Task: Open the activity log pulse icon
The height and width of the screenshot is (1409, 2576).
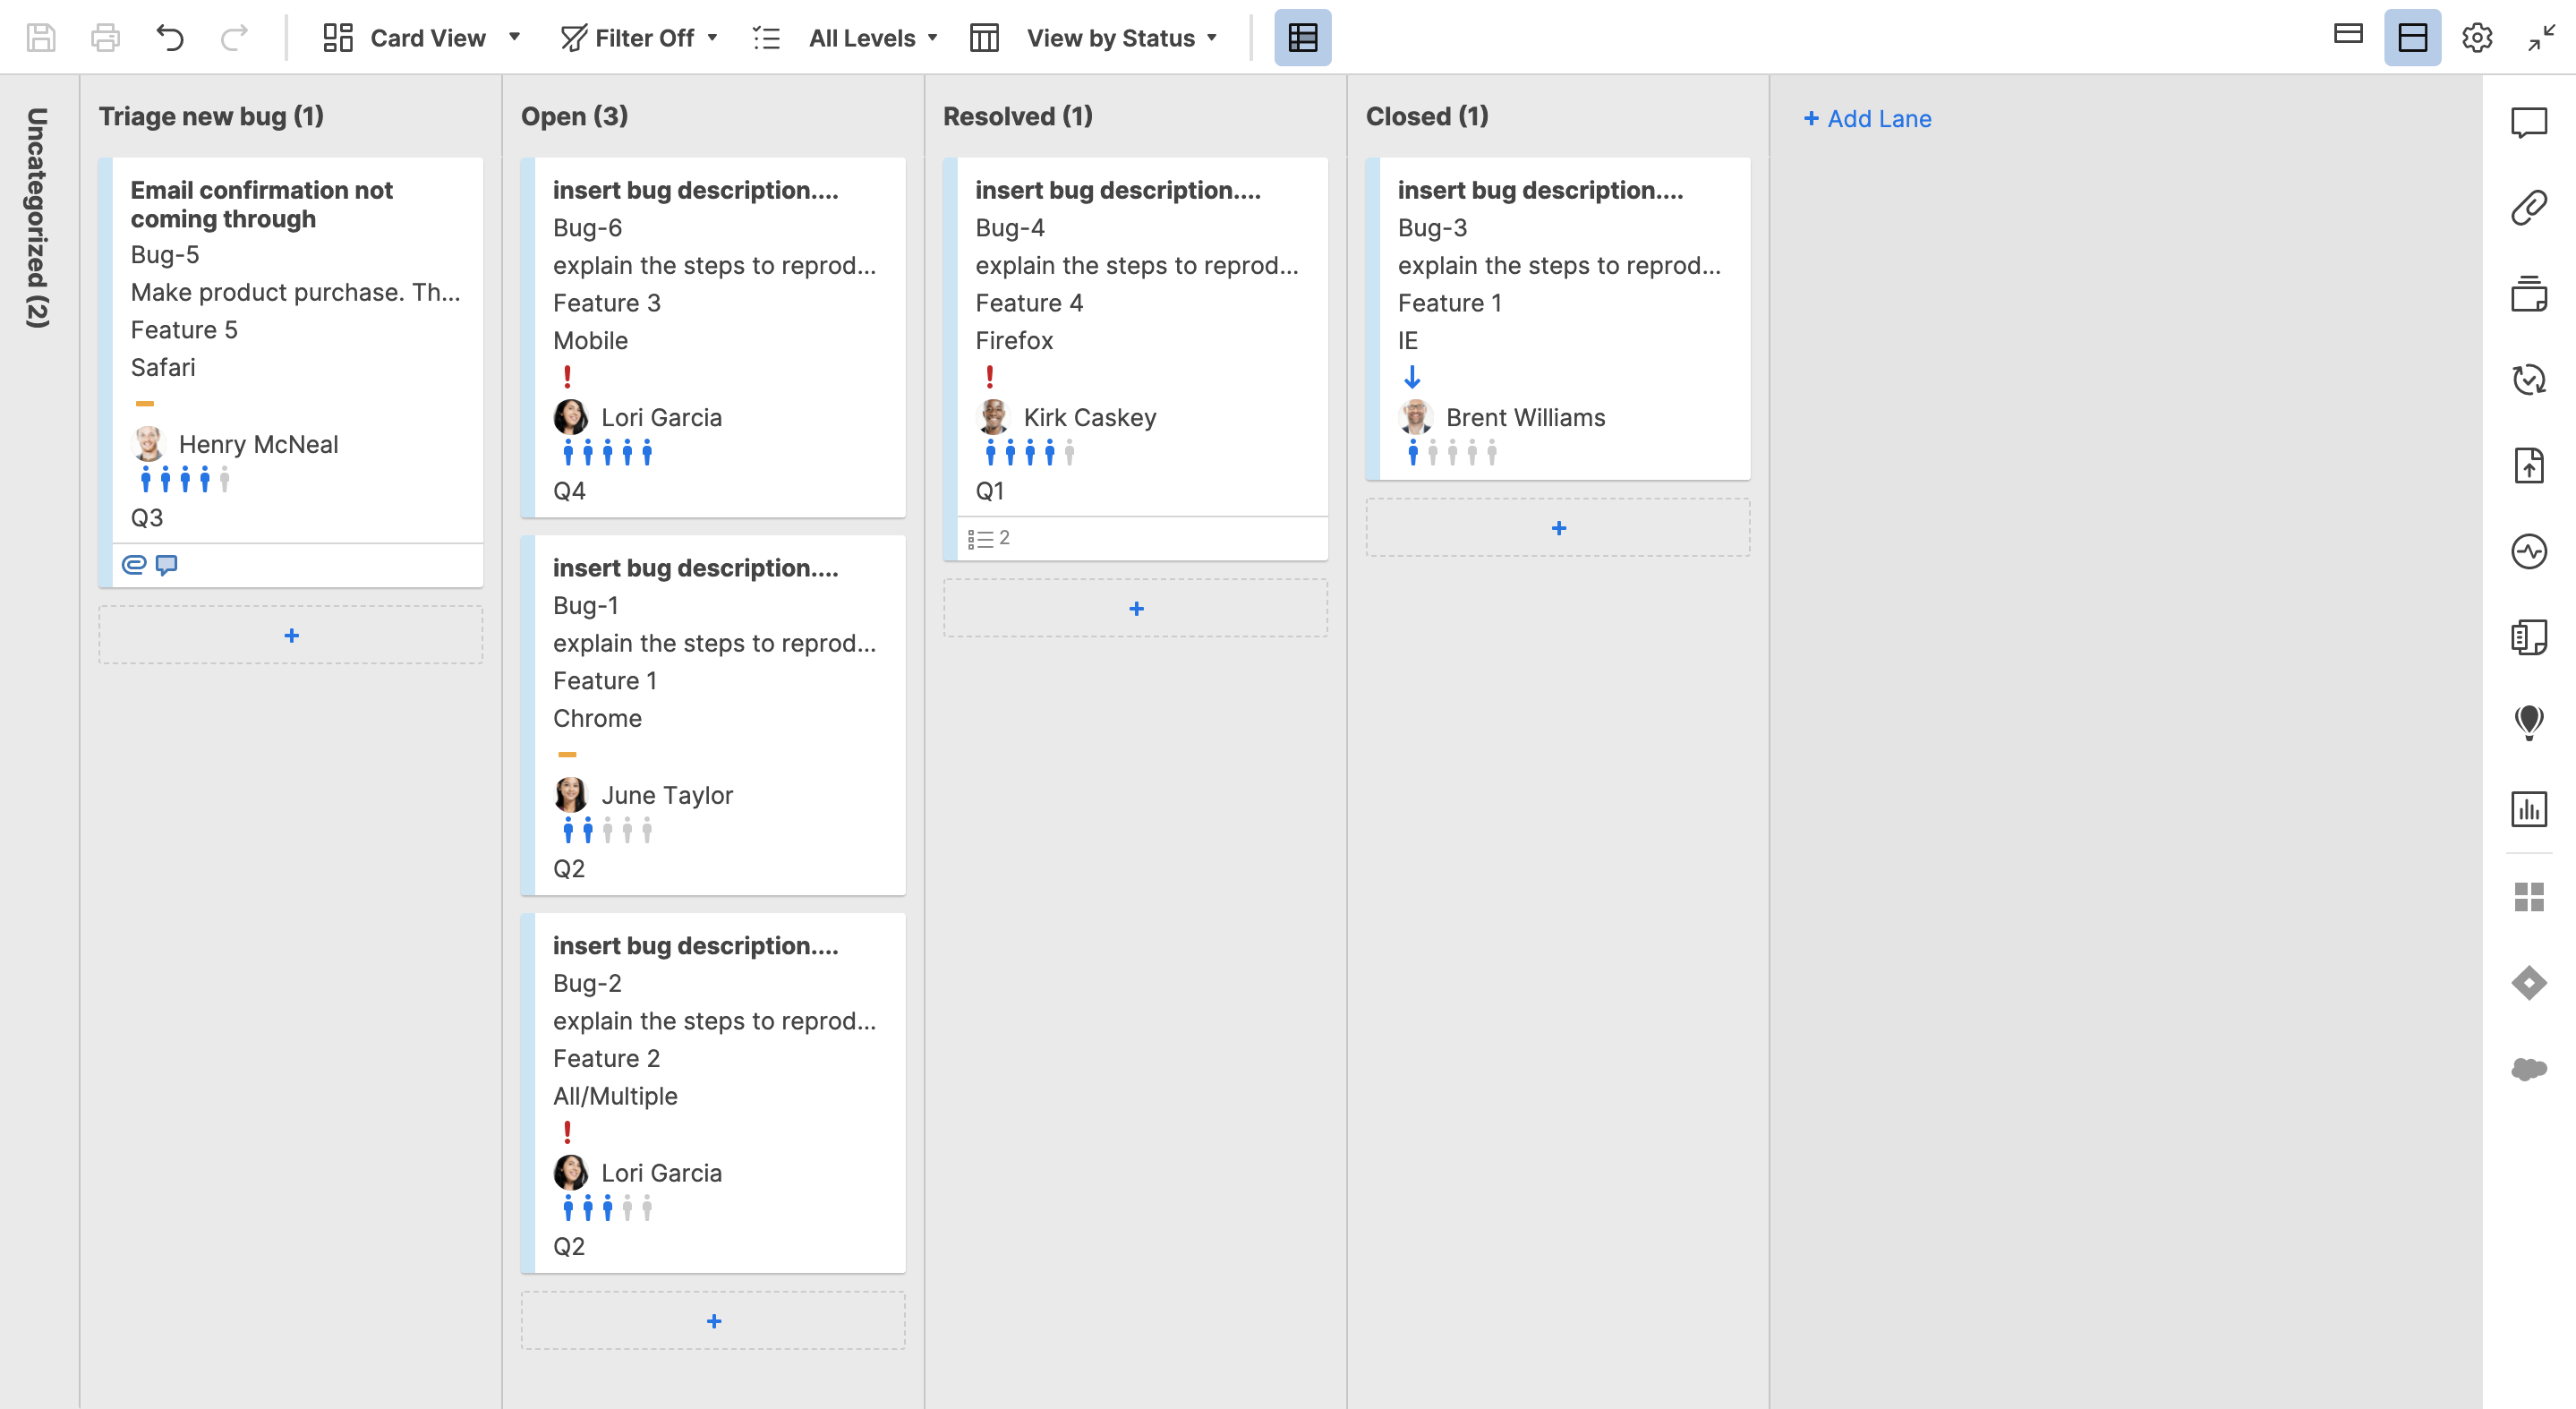Action: pyautogui.click(x=2528, y=551)
